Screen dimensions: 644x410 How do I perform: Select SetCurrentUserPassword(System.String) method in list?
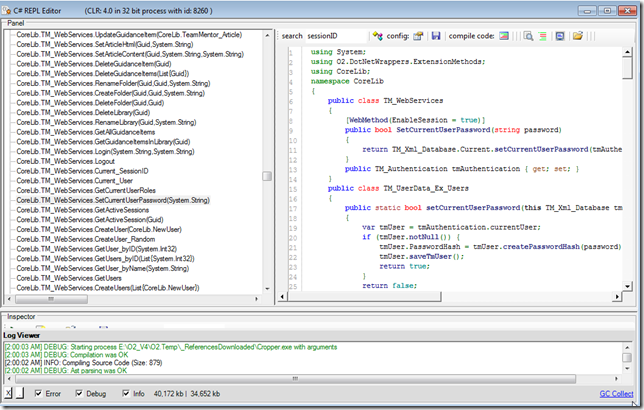[113, 200]
